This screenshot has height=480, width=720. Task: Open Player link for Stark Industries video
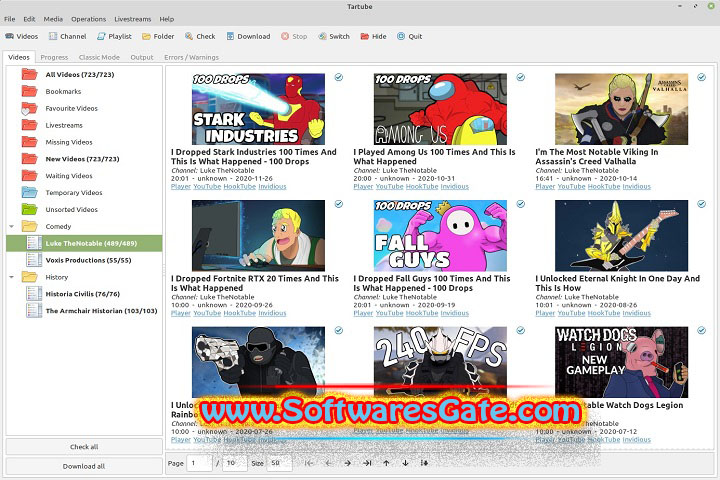pyautogui.click(x=181, y=186)
